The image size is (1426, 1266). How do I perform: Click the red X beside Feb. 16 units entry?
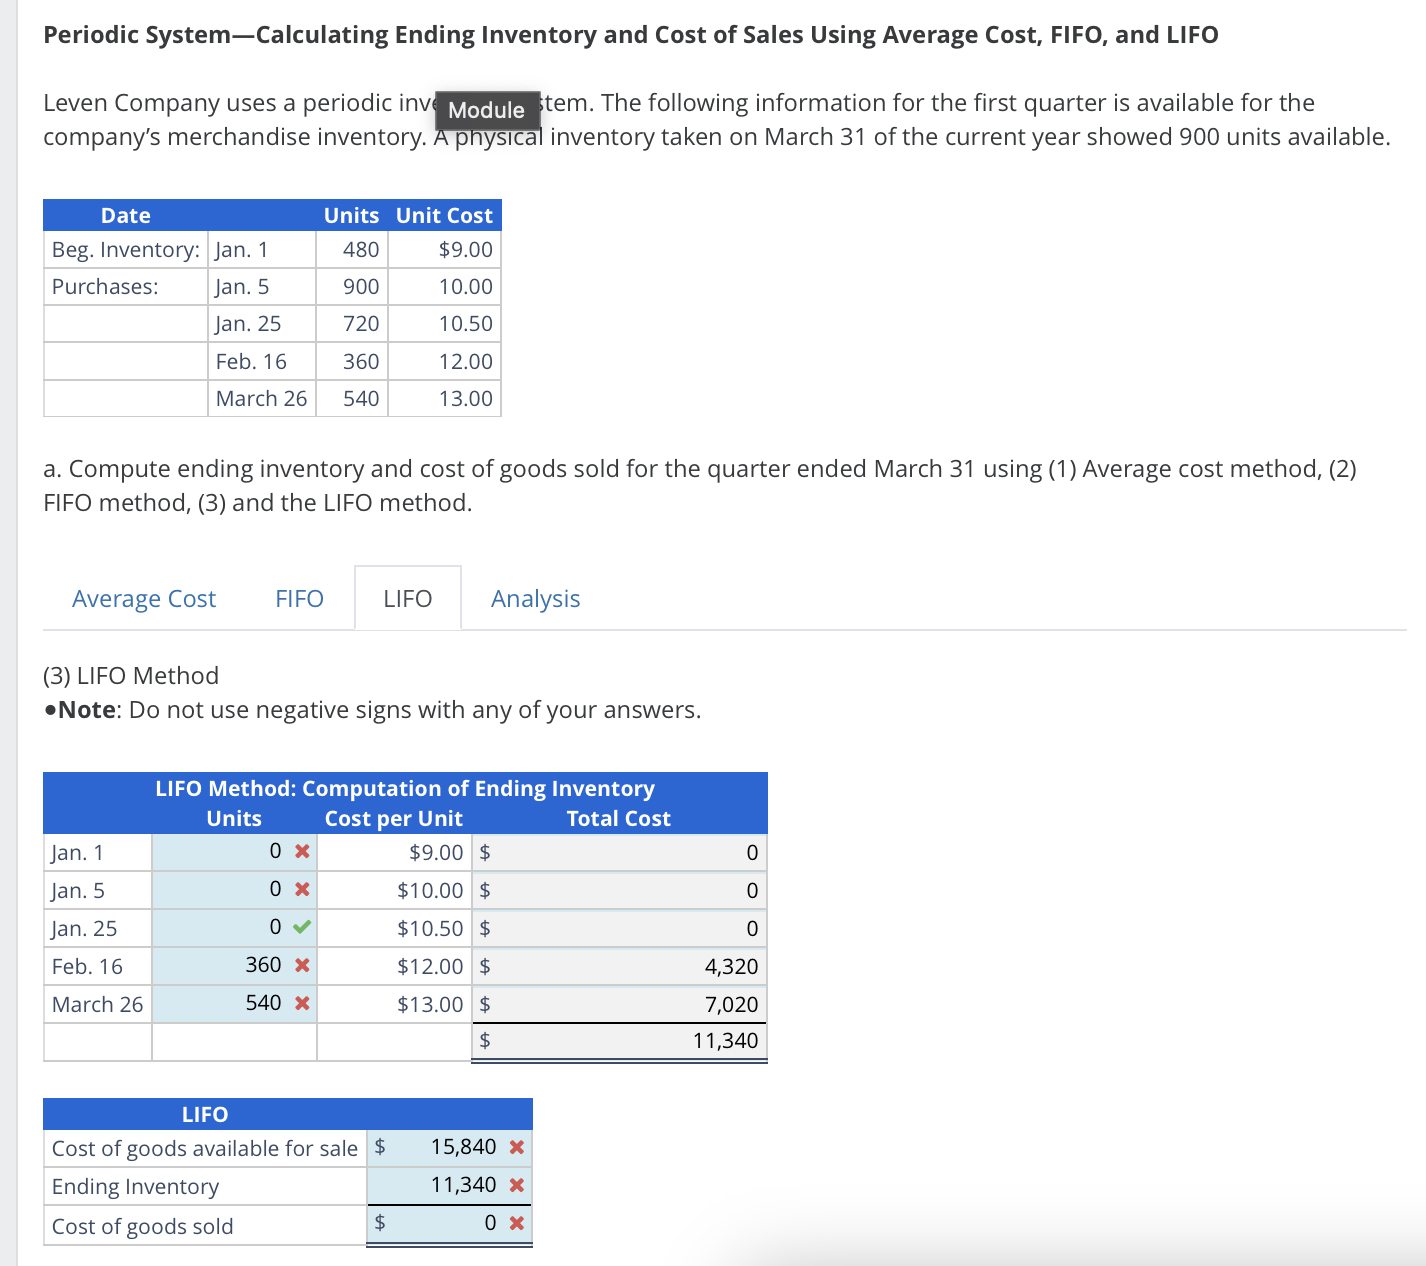300,965
